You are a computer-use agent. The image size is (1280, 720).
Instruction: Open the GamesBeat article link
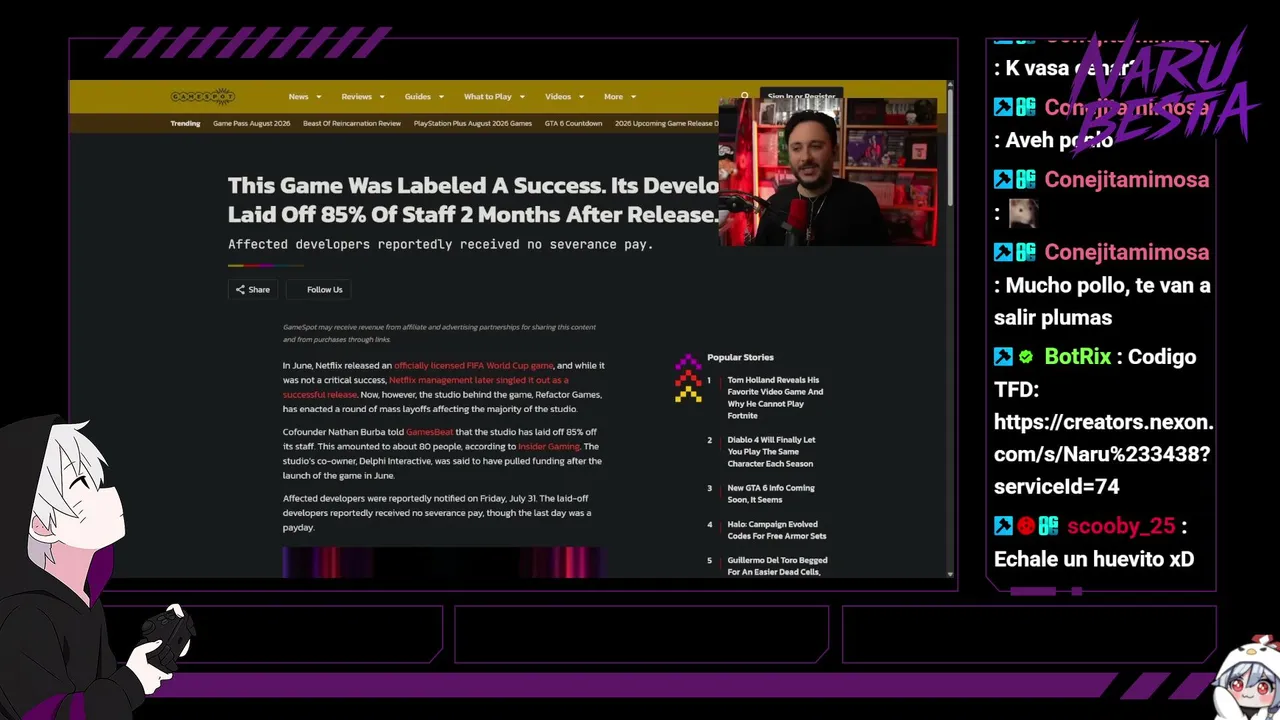pos(429,432)
